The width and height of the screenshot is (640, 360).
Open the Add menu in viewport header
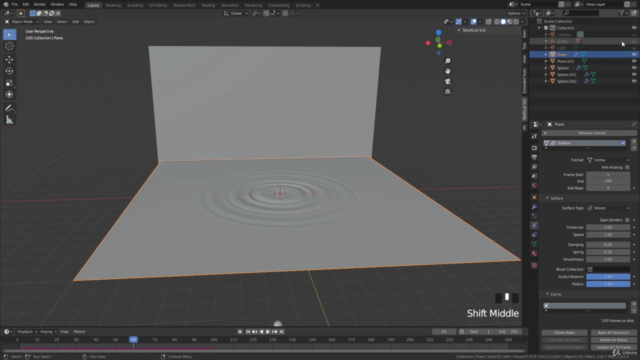pyautogui.click(x=76, y=22)
